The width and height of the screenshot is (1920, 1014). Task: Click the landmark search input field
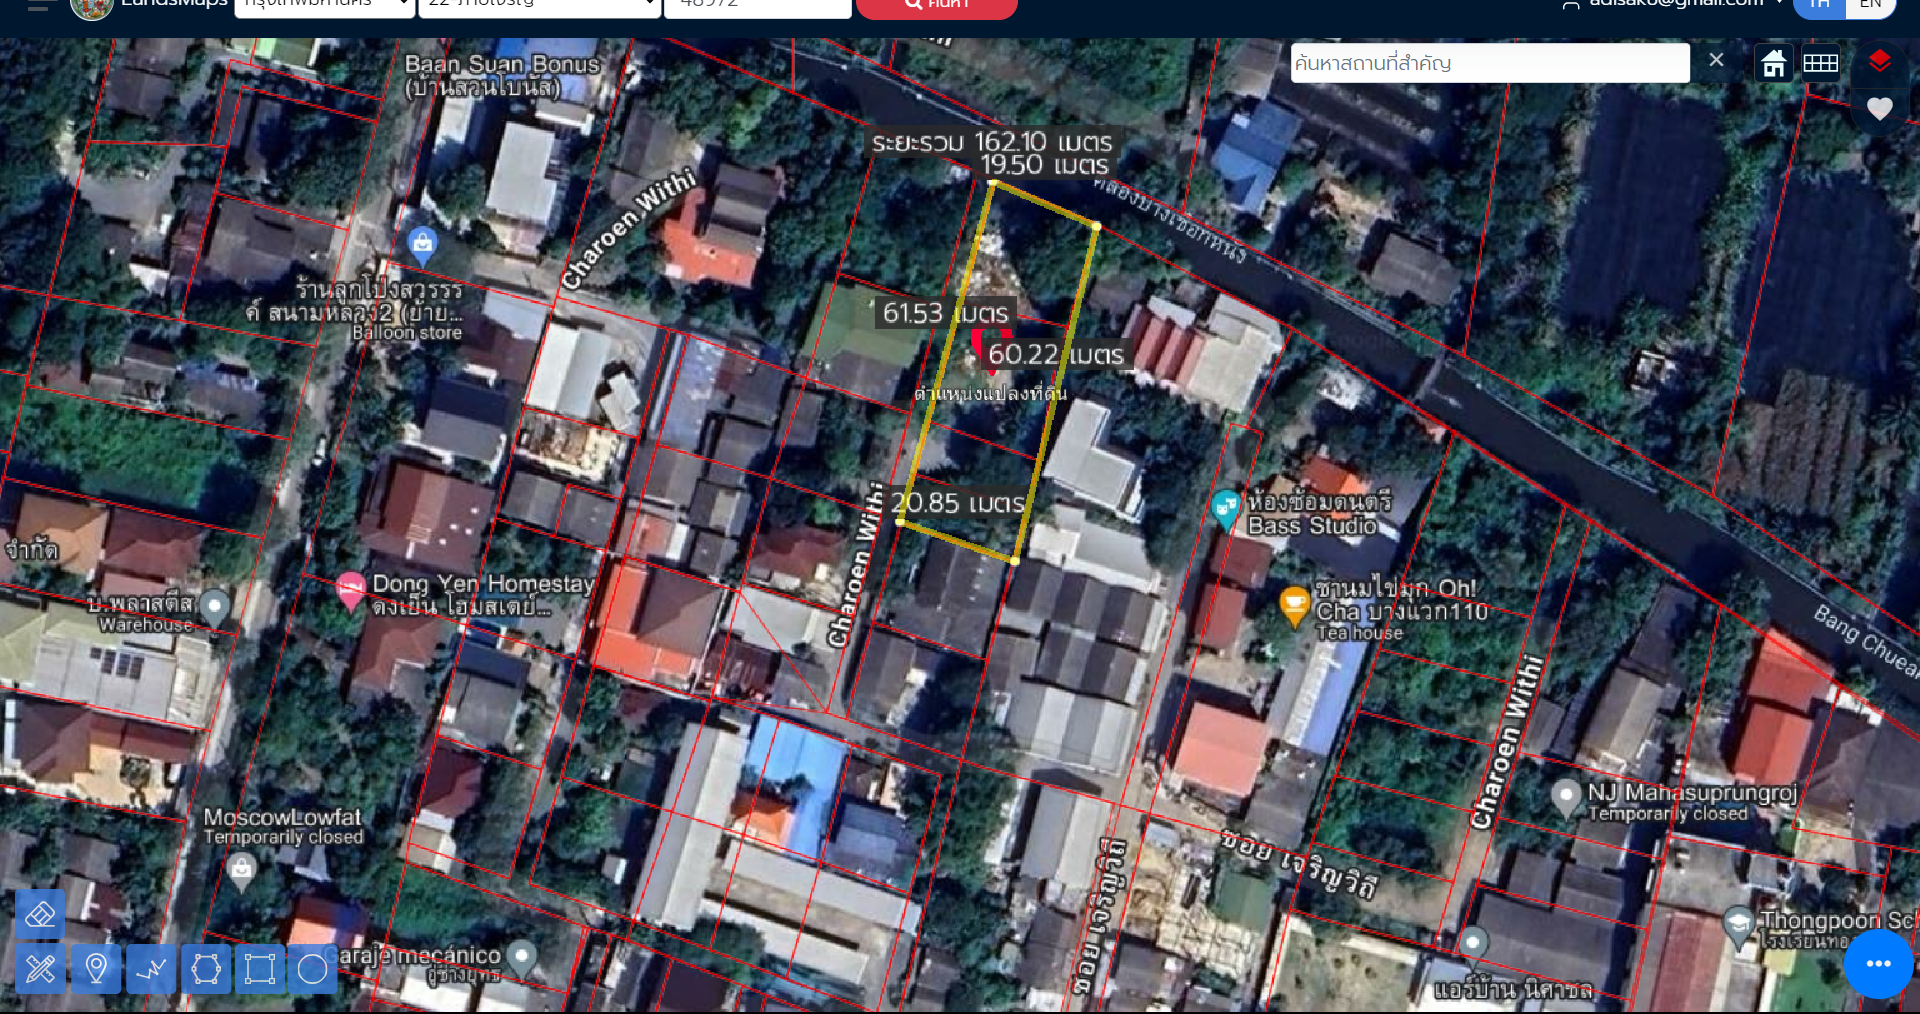click(1489, 63)
